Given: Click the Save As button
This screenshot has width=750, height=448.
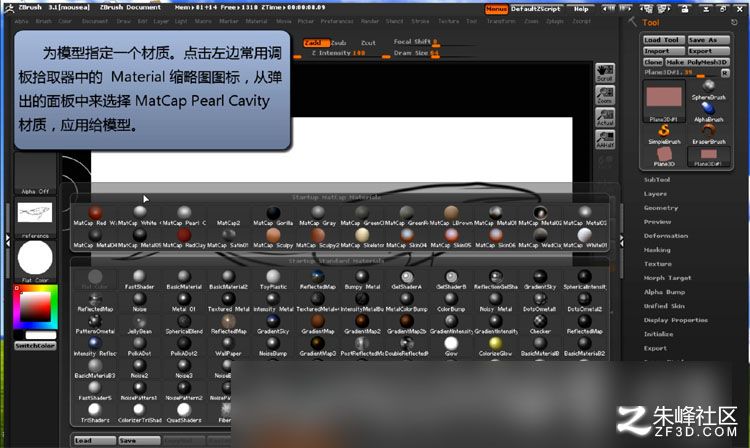Looking at the screenshot, I should point(708,40).
